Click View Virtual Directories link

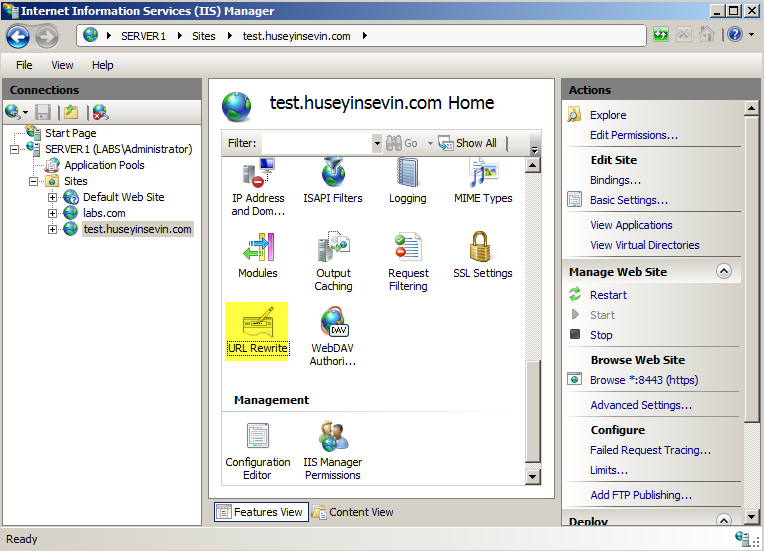(645, 245)
